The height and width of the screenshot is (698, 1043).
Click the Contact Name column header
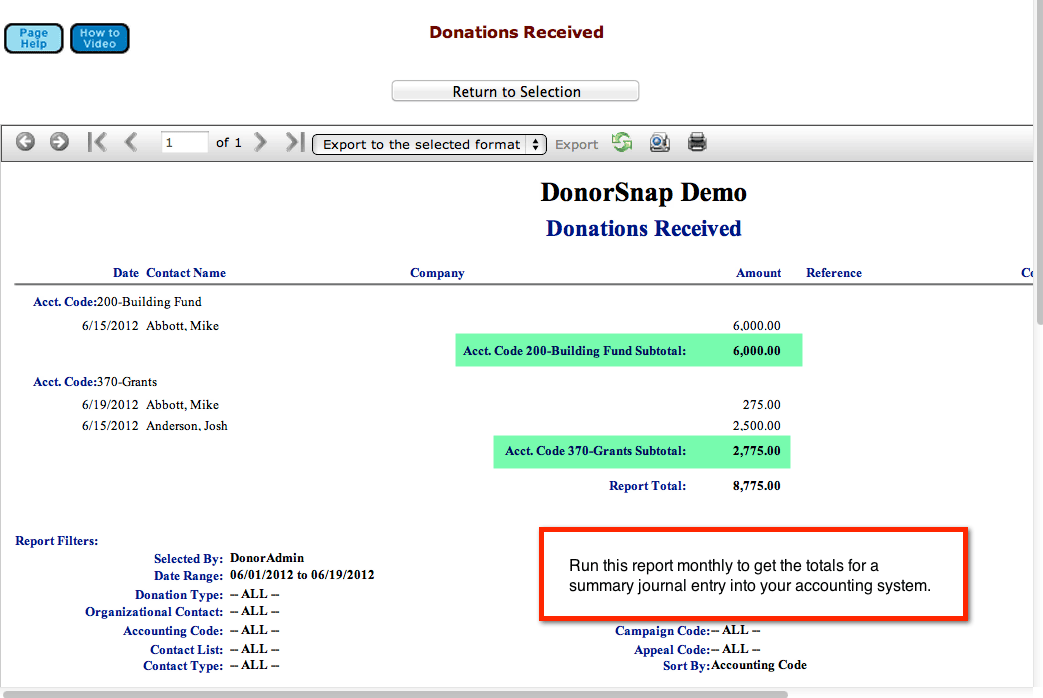[x=186, y=273]
